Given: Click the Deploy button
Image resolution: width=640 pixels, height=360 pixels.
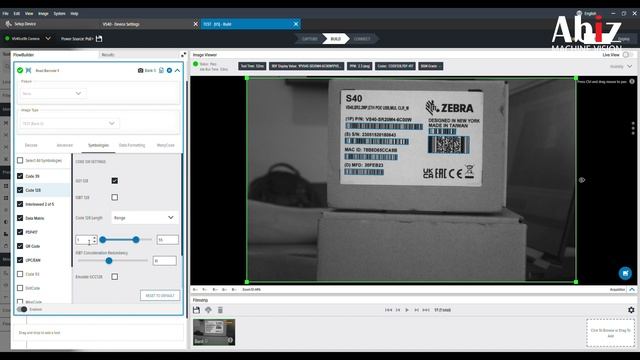Looking at the screenshot, I should point(624,39).
